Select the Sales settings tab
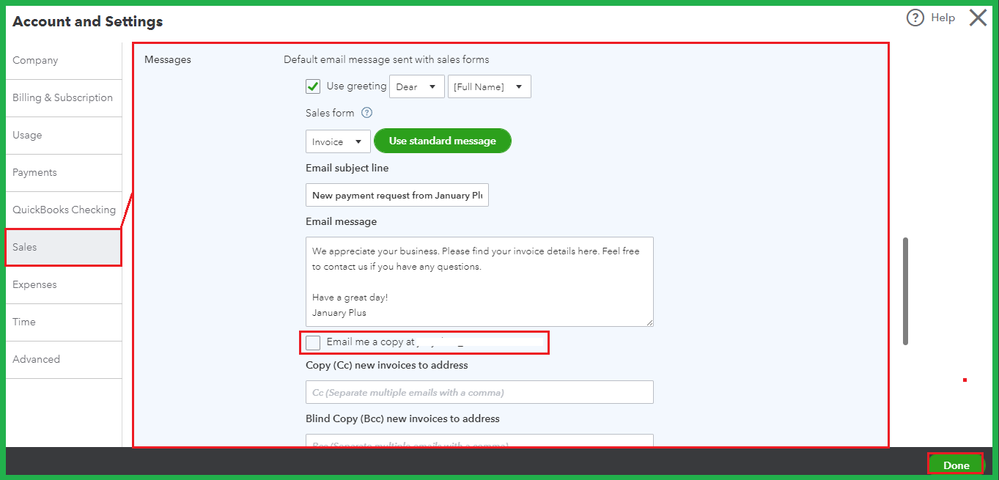 [64, 247]
